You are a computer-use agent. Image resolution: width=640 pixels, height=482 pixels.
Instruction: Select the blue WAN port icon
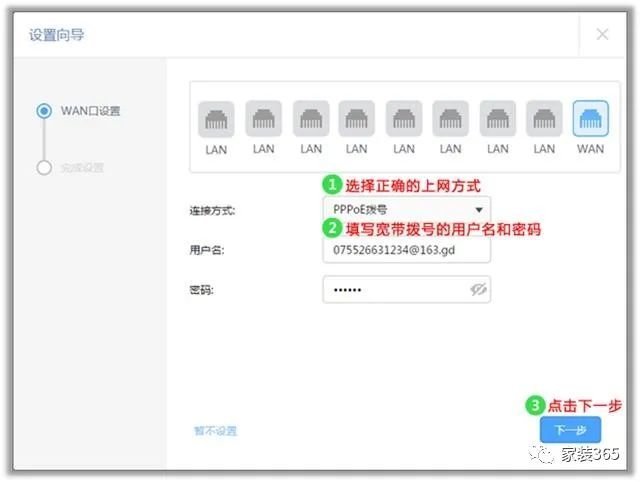click(x=590, y=118)
